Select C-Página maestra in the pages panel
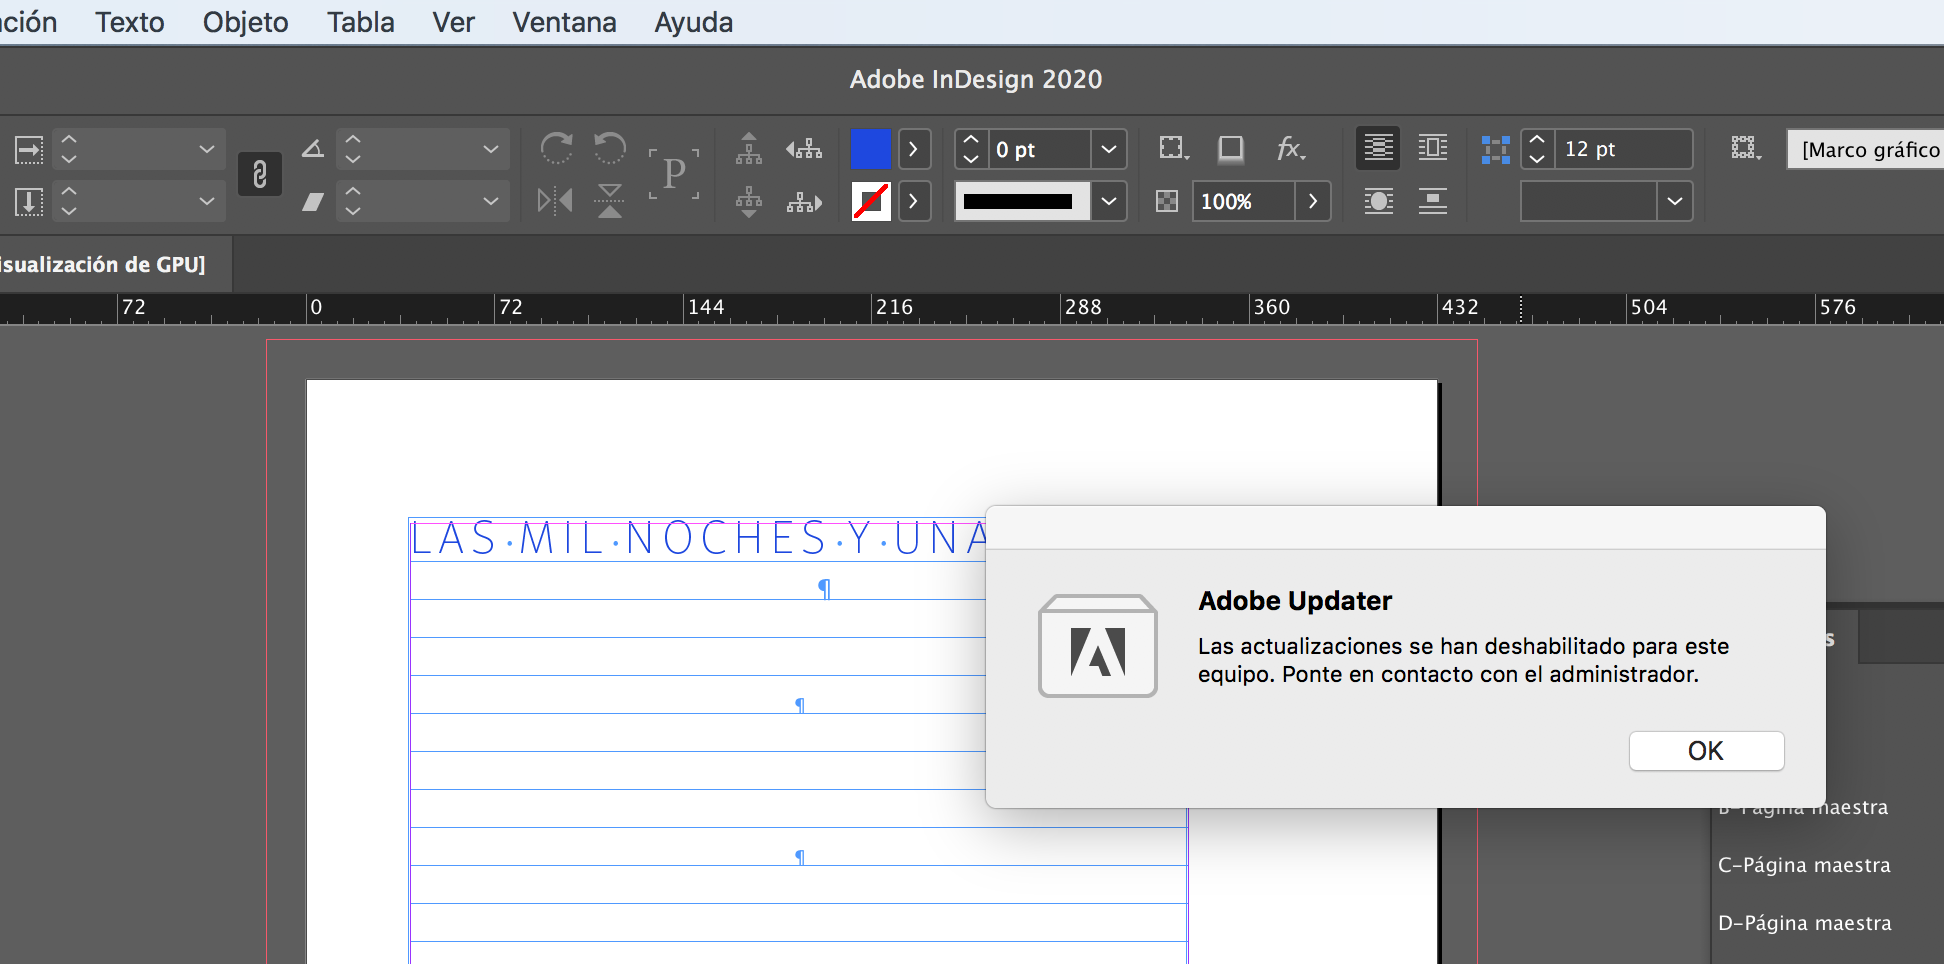 pyautogui.click(x=1804, y=864)
